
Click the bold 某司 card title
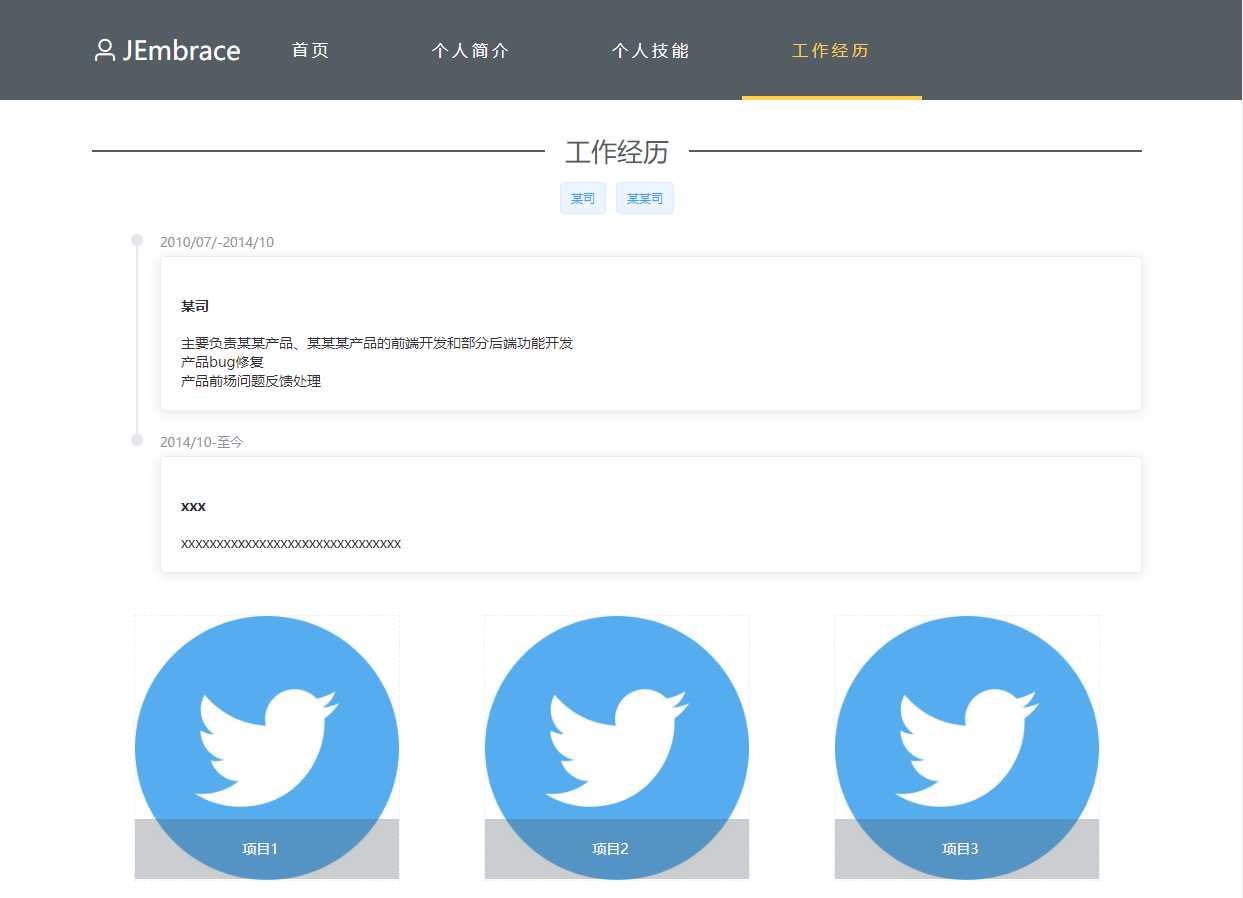point(195,306)
